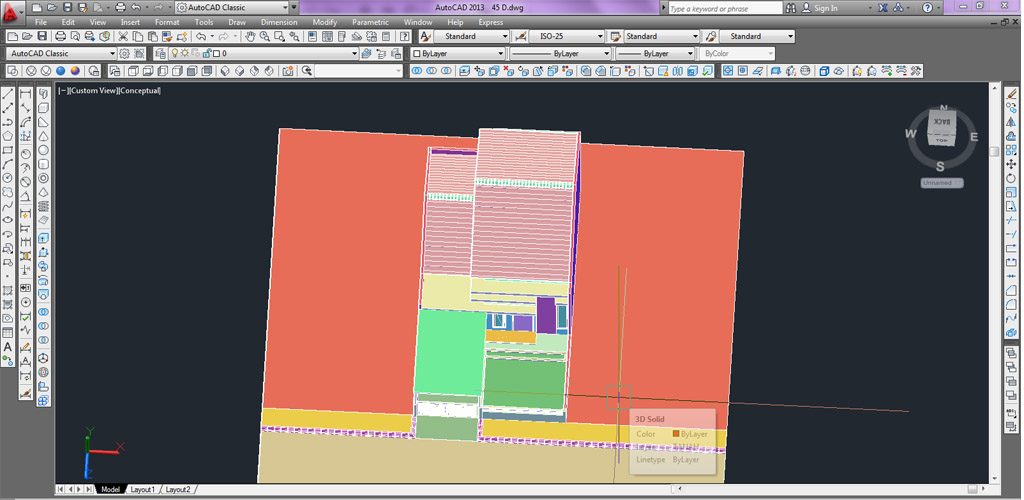Image resolution: width=1024 pixels, height=500 pixels.
Task: Click the Sign In link
Action: (825, 8)
